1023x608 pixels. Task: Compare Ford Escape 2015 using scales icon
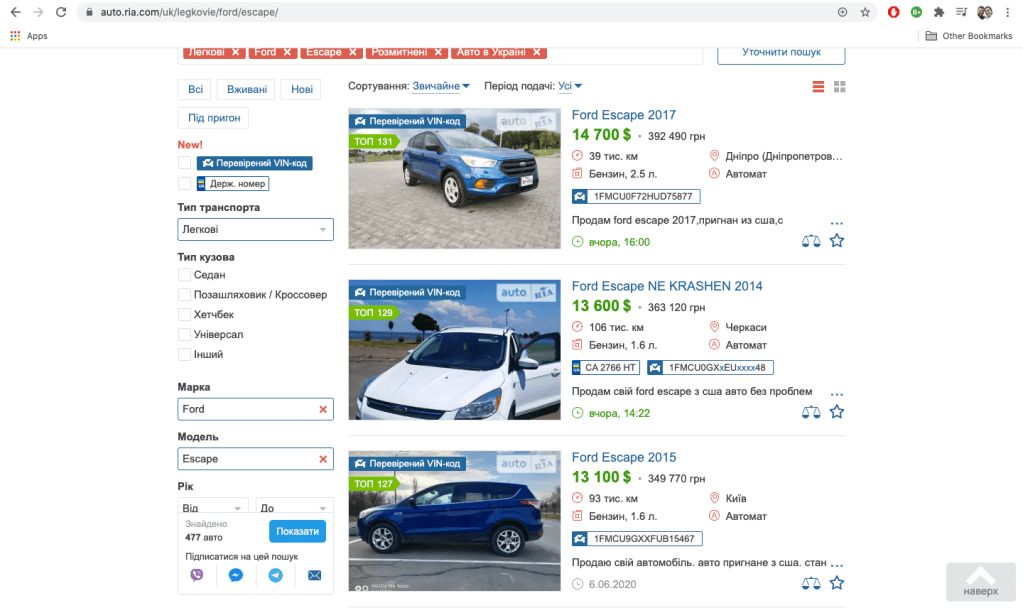811,583
